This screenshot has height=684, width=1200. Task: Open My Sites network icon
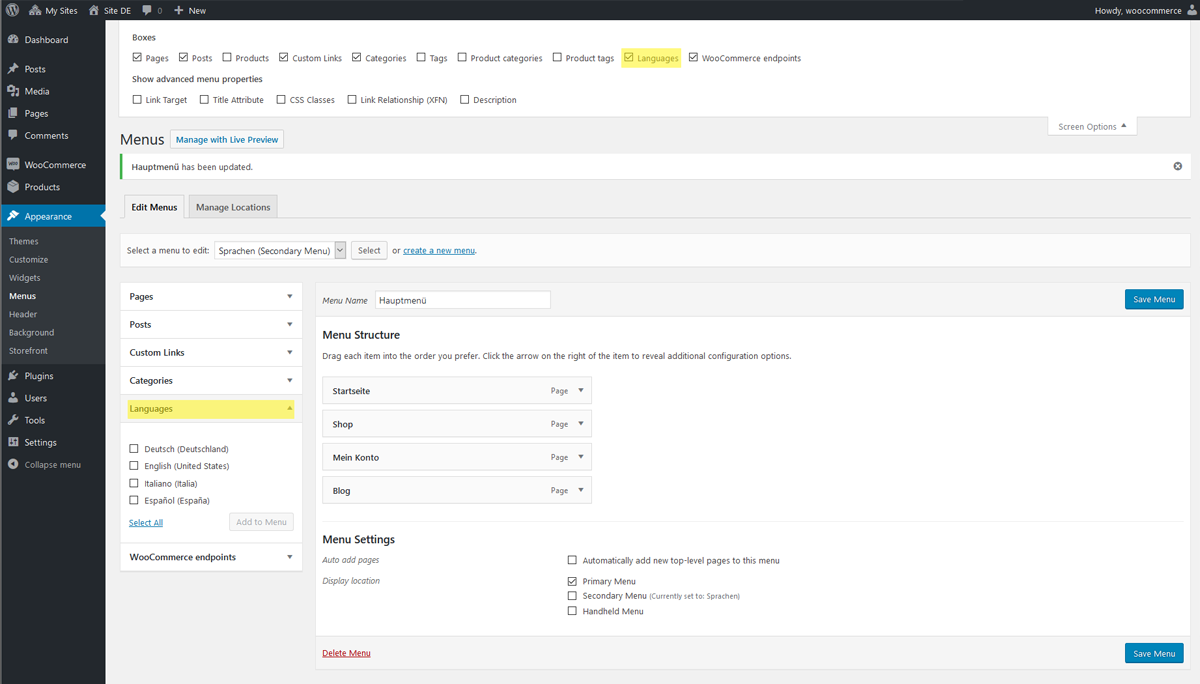click(35, 10)
